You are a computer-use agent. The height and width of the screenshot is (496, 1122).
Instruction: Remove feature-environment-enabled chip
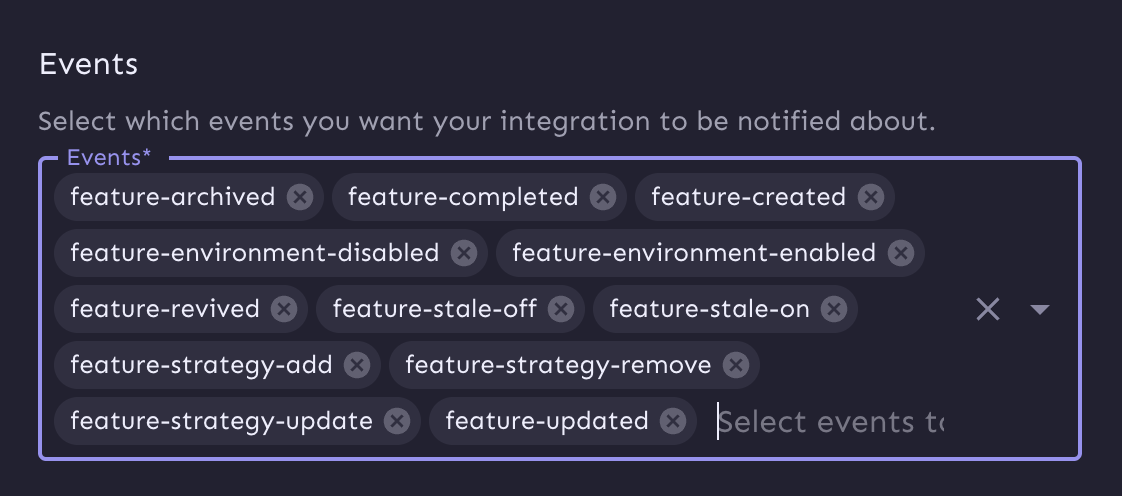901,253
